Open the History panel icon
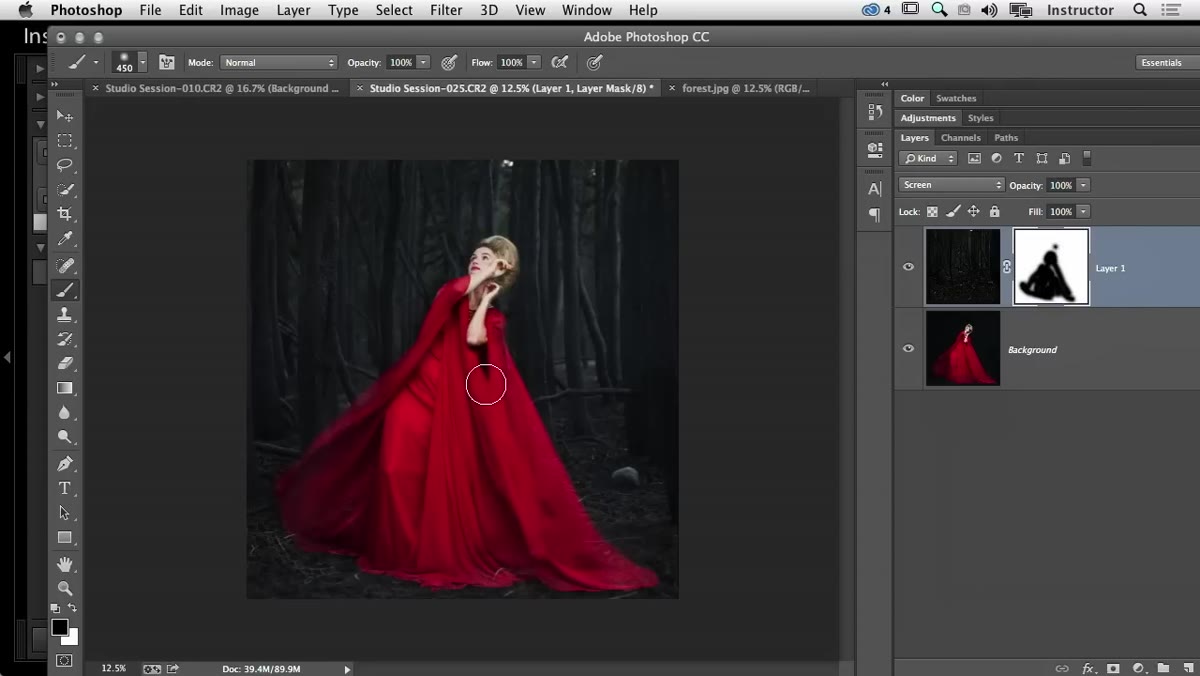Screen dimensions: 1200x676 [875, 112]
